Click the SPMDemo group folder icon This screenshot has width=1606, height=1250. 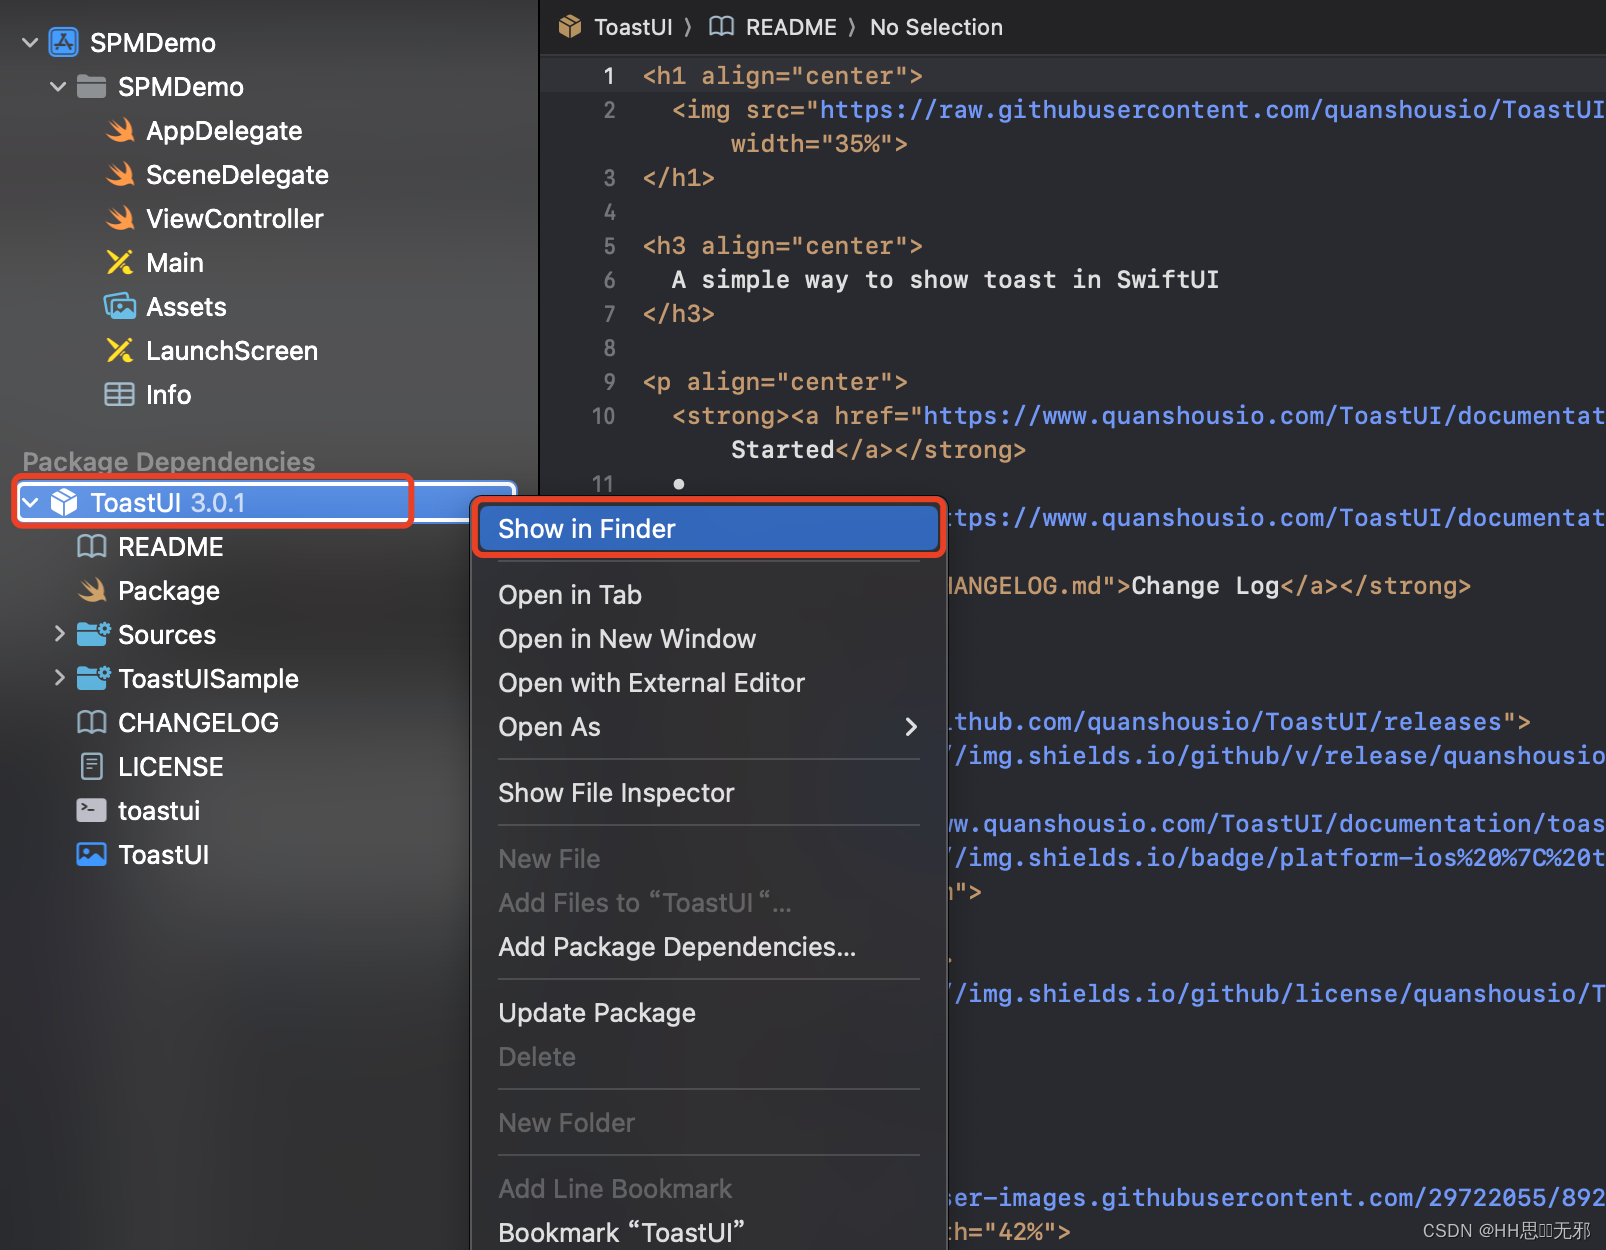(92, 87)
